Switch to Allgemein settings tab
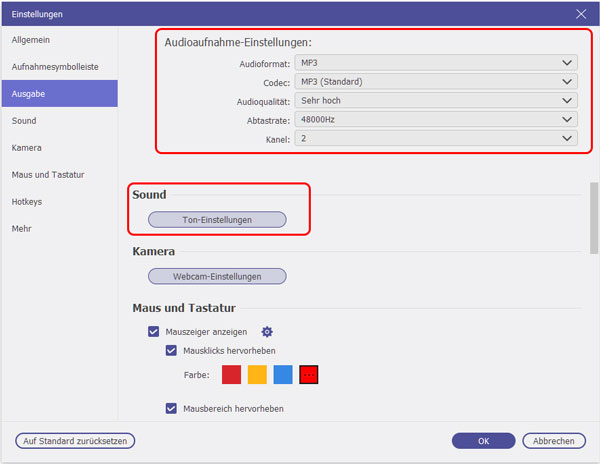Viewport: 600px width, 464px height. (31, 40)
